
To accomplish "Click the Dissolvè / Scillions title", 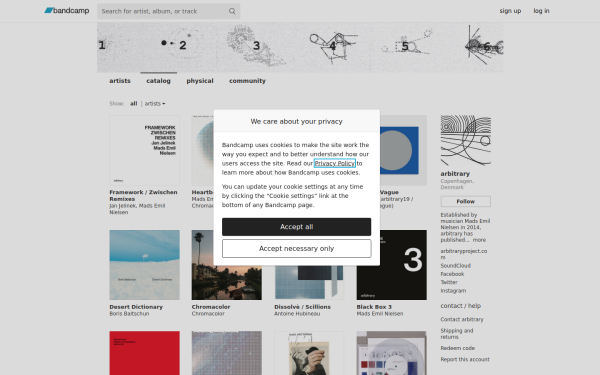I will 302,307.
